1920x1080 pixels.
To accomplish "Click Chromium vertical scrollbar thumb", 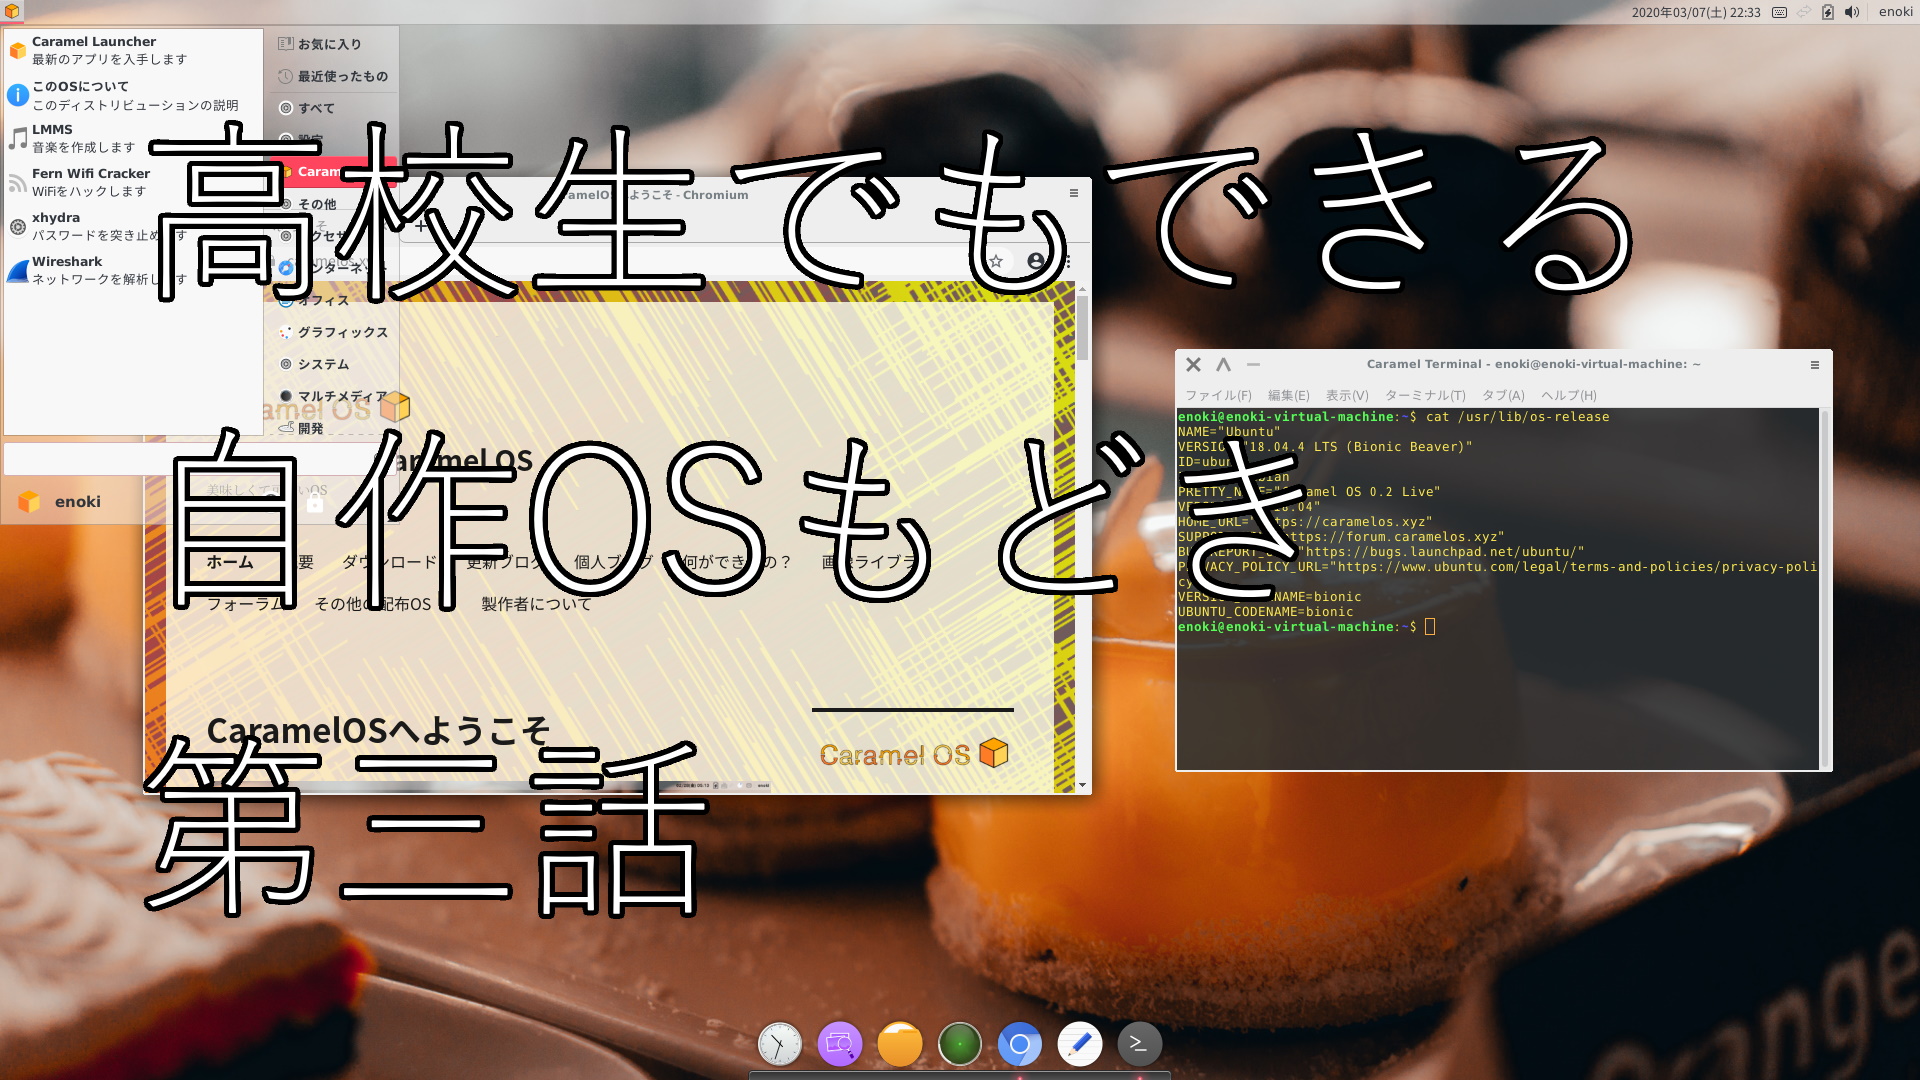I will [x=1082, y=327].
